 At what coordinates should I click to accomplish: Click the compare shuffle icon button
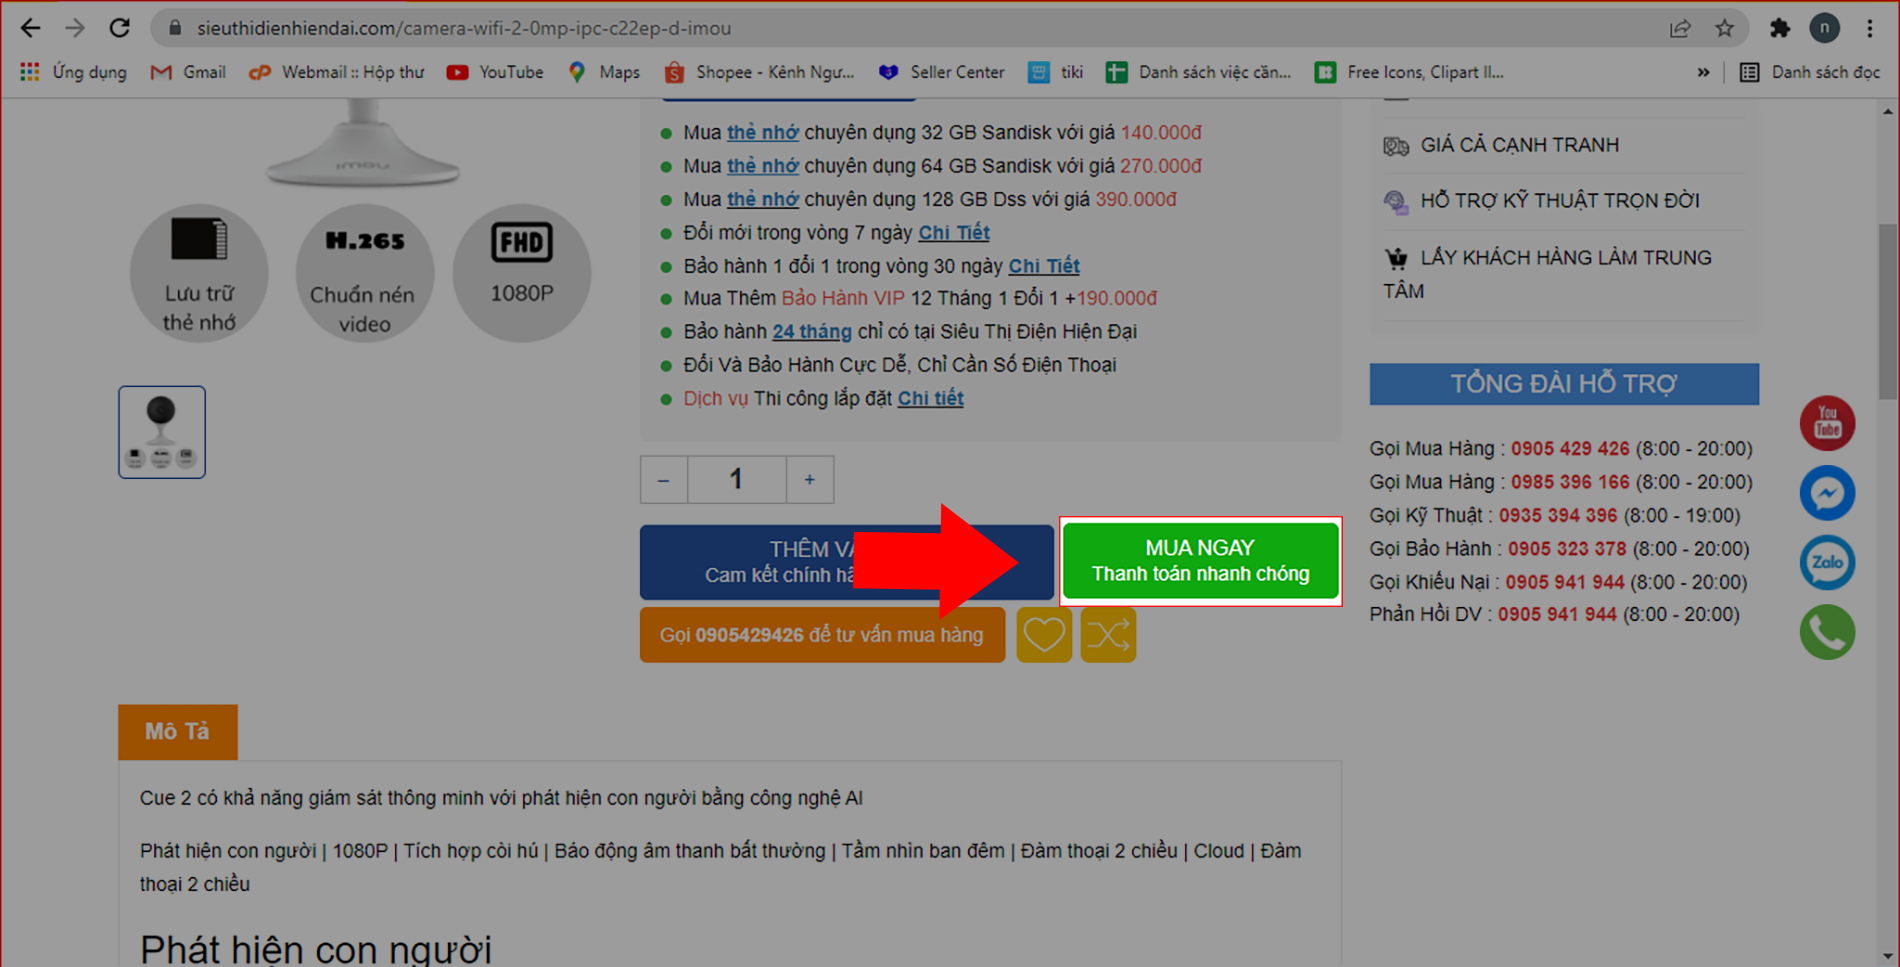[1108, 635]
